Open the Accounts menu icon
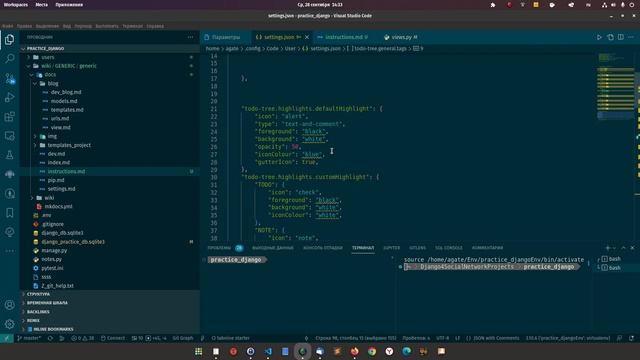 point(9,305)
